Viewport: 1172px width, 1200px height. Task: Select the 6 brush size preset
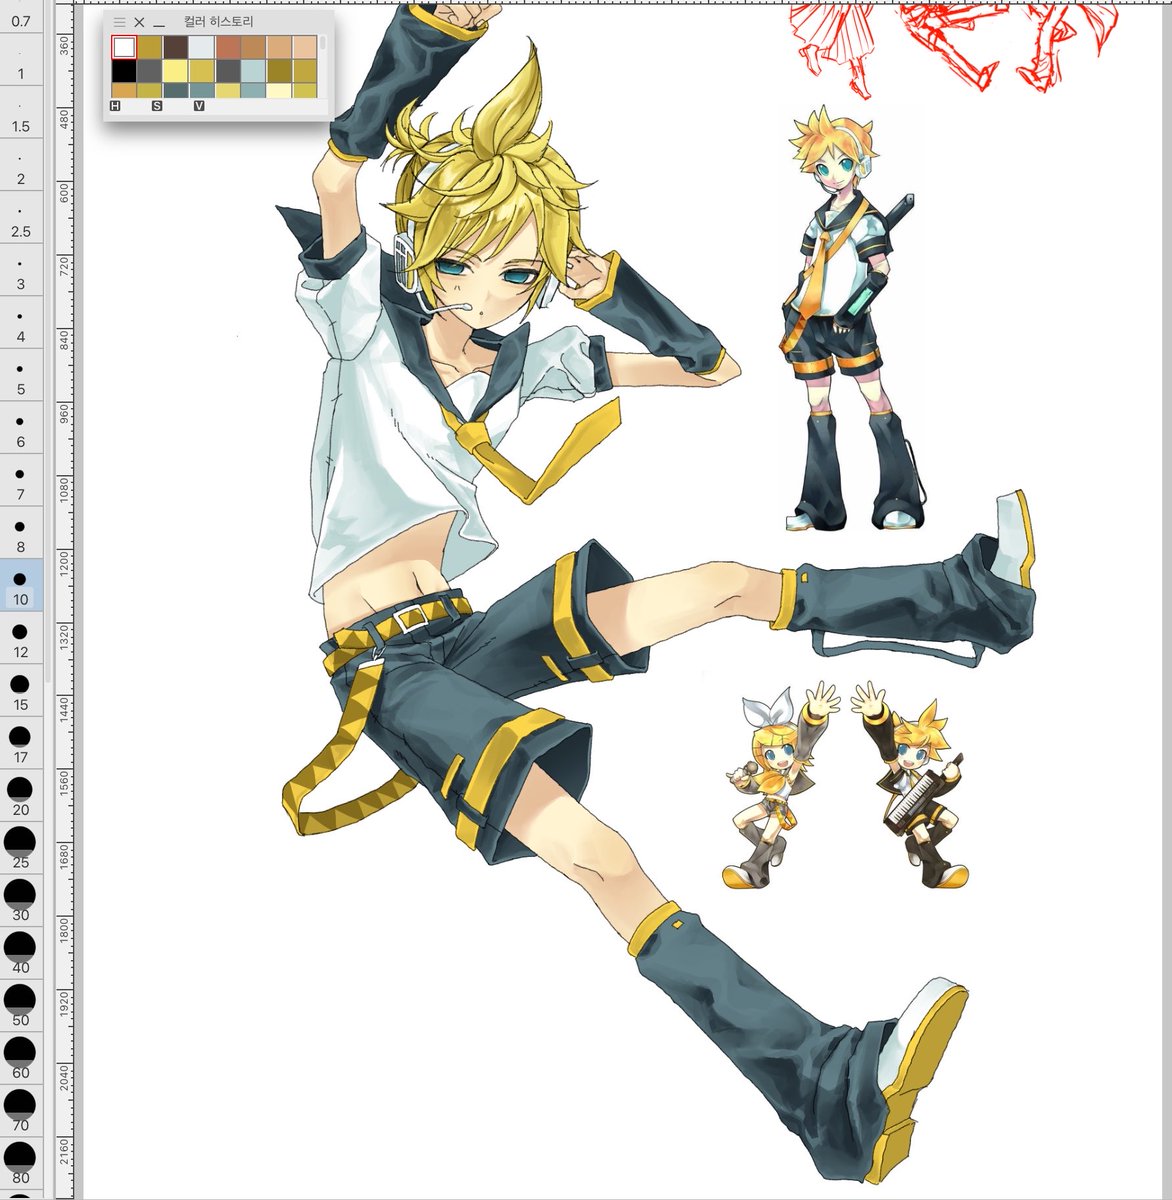point(20,428)
